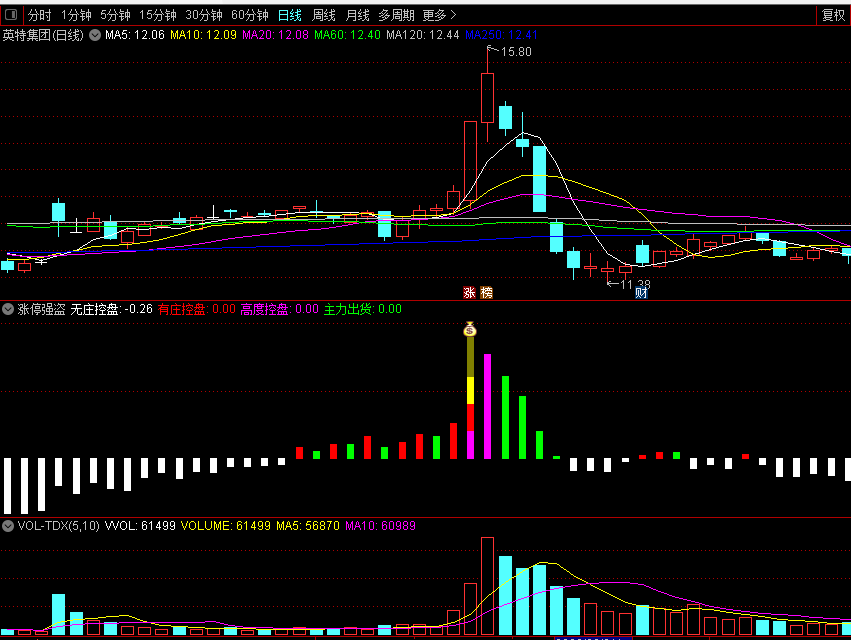Switch to the 15分钟 chart
851x640 pixels.
point(158,15)
